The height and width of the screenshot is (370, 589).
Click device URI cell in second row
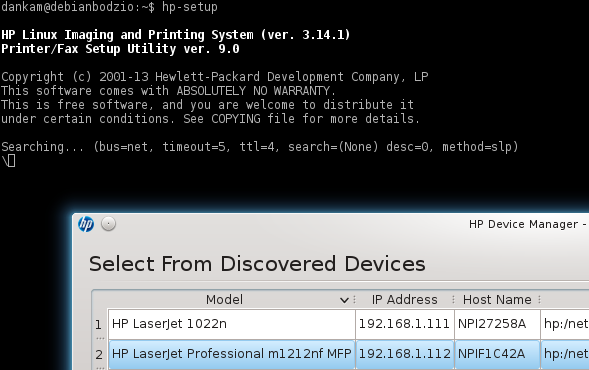click(x=565, y=354)
